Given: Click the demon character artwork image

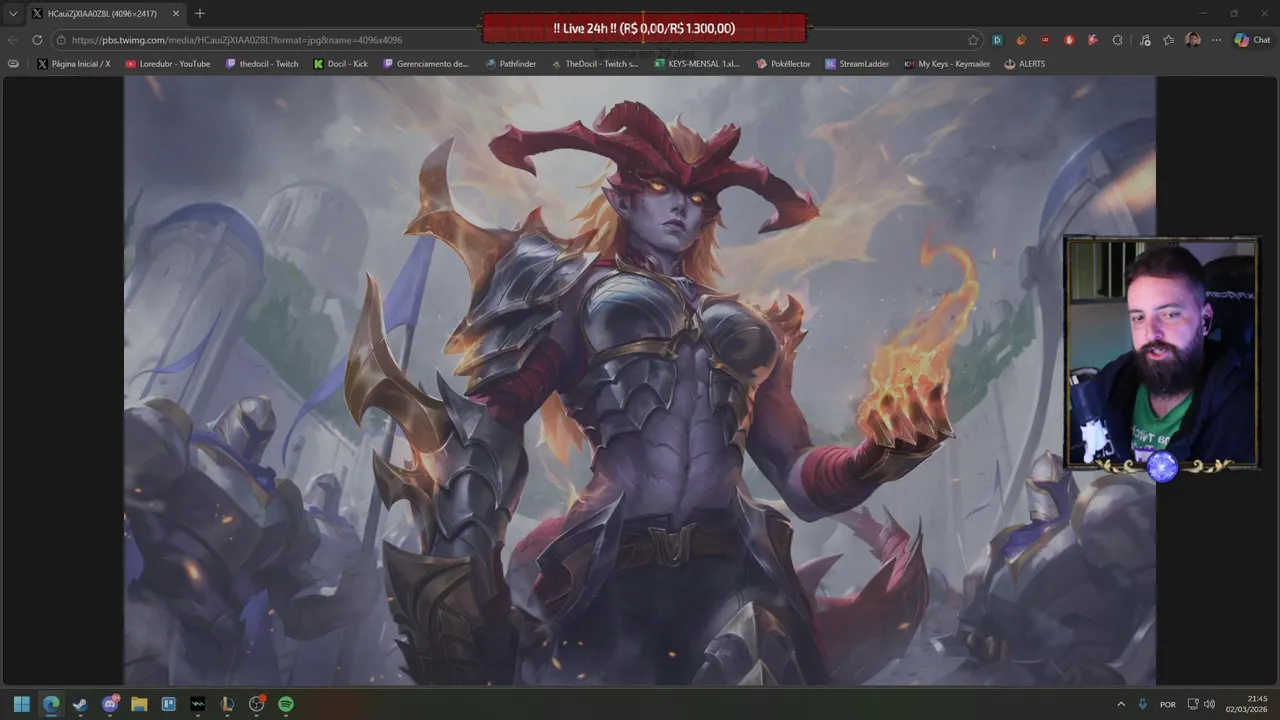Looking at the screenshot, I should [x=640, y=380].
